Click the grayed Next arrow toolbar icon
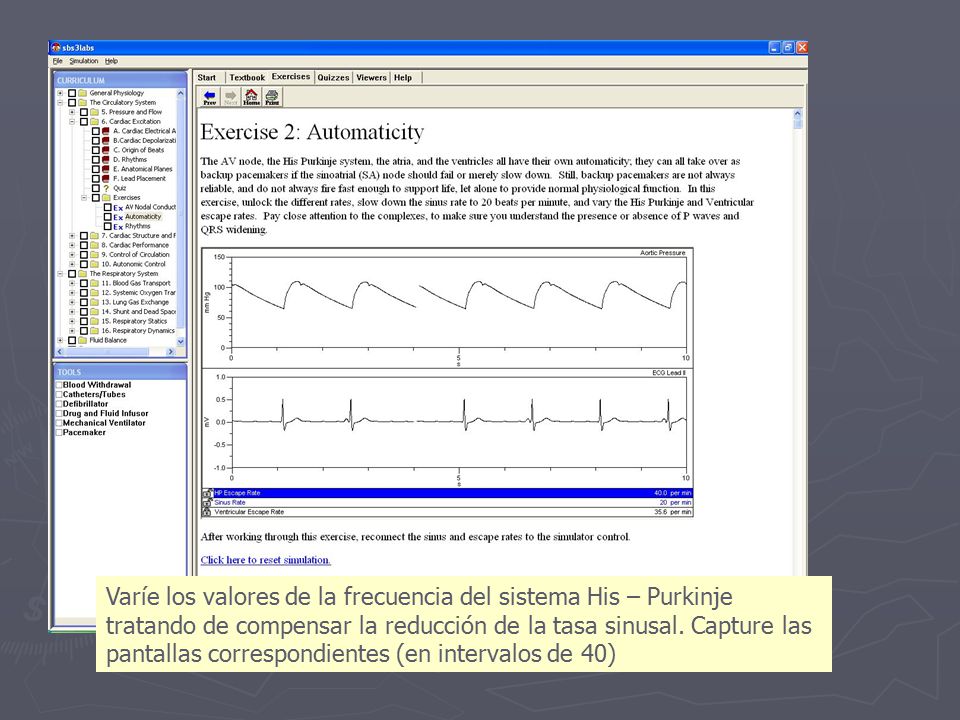This screenshot has height=720, width=960. pos(230,97)
